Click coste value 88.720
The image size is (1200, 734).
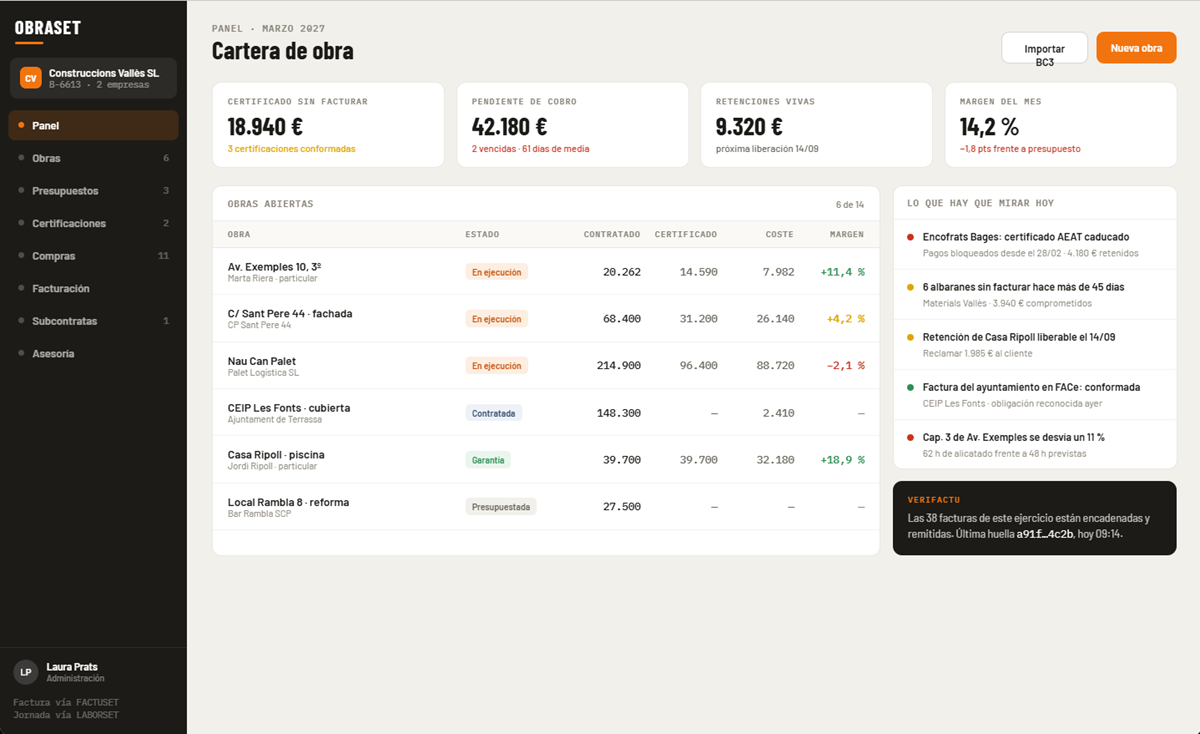pos(776,366)
